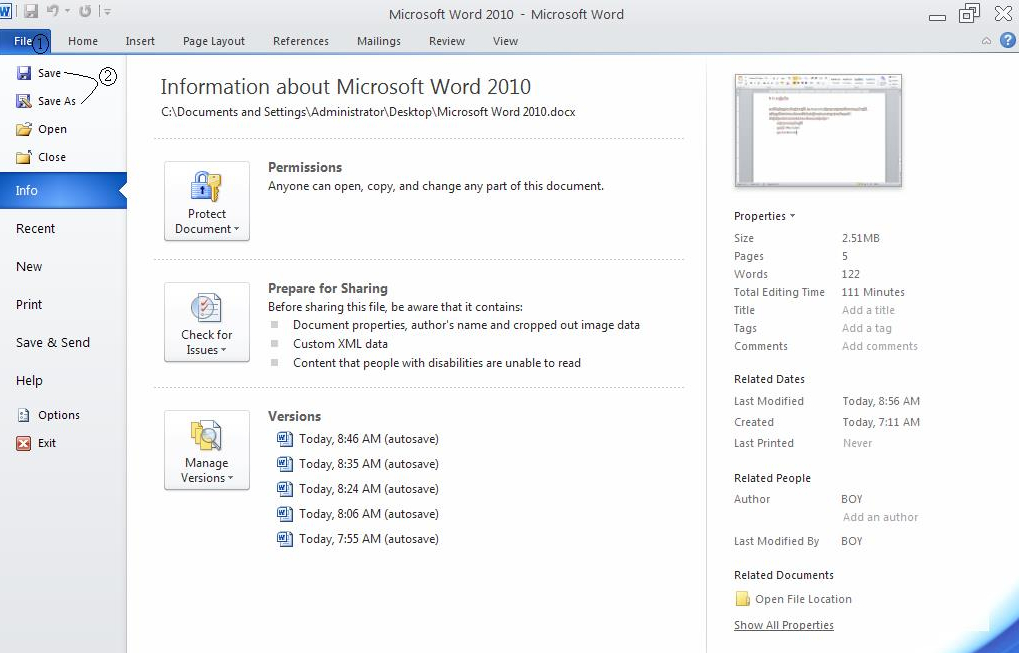Click the Size value 2.51MB
This screenshot has height=653, width=1019.
point(860,238)
